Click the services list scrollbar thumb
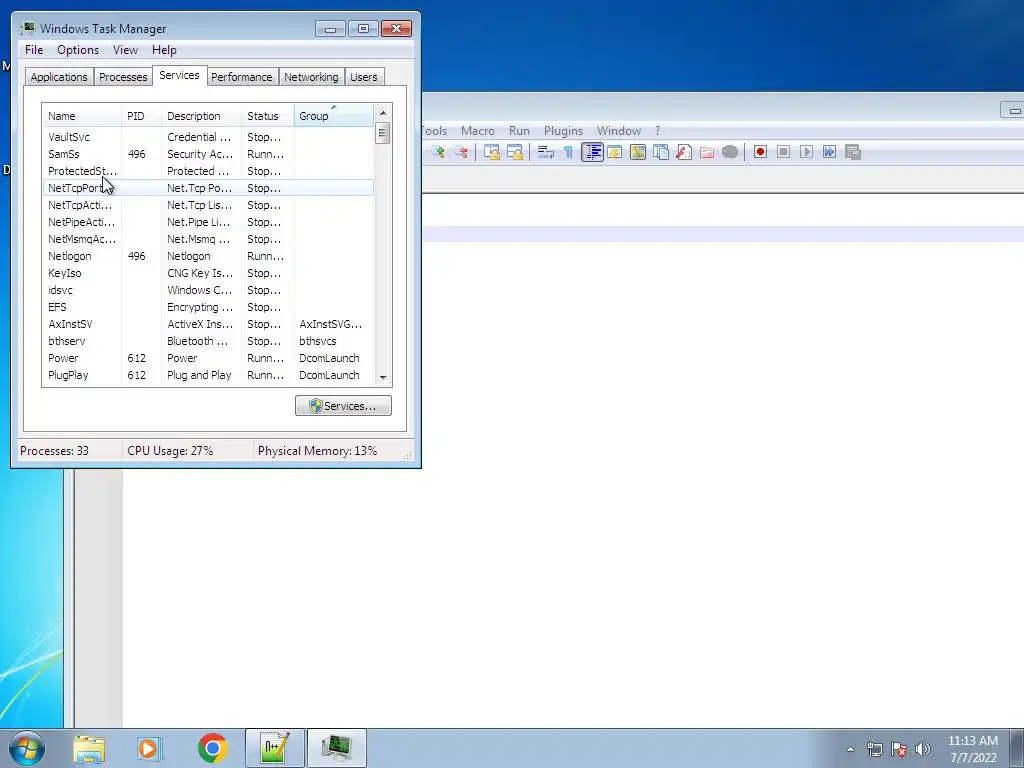 tap(383, 133)
